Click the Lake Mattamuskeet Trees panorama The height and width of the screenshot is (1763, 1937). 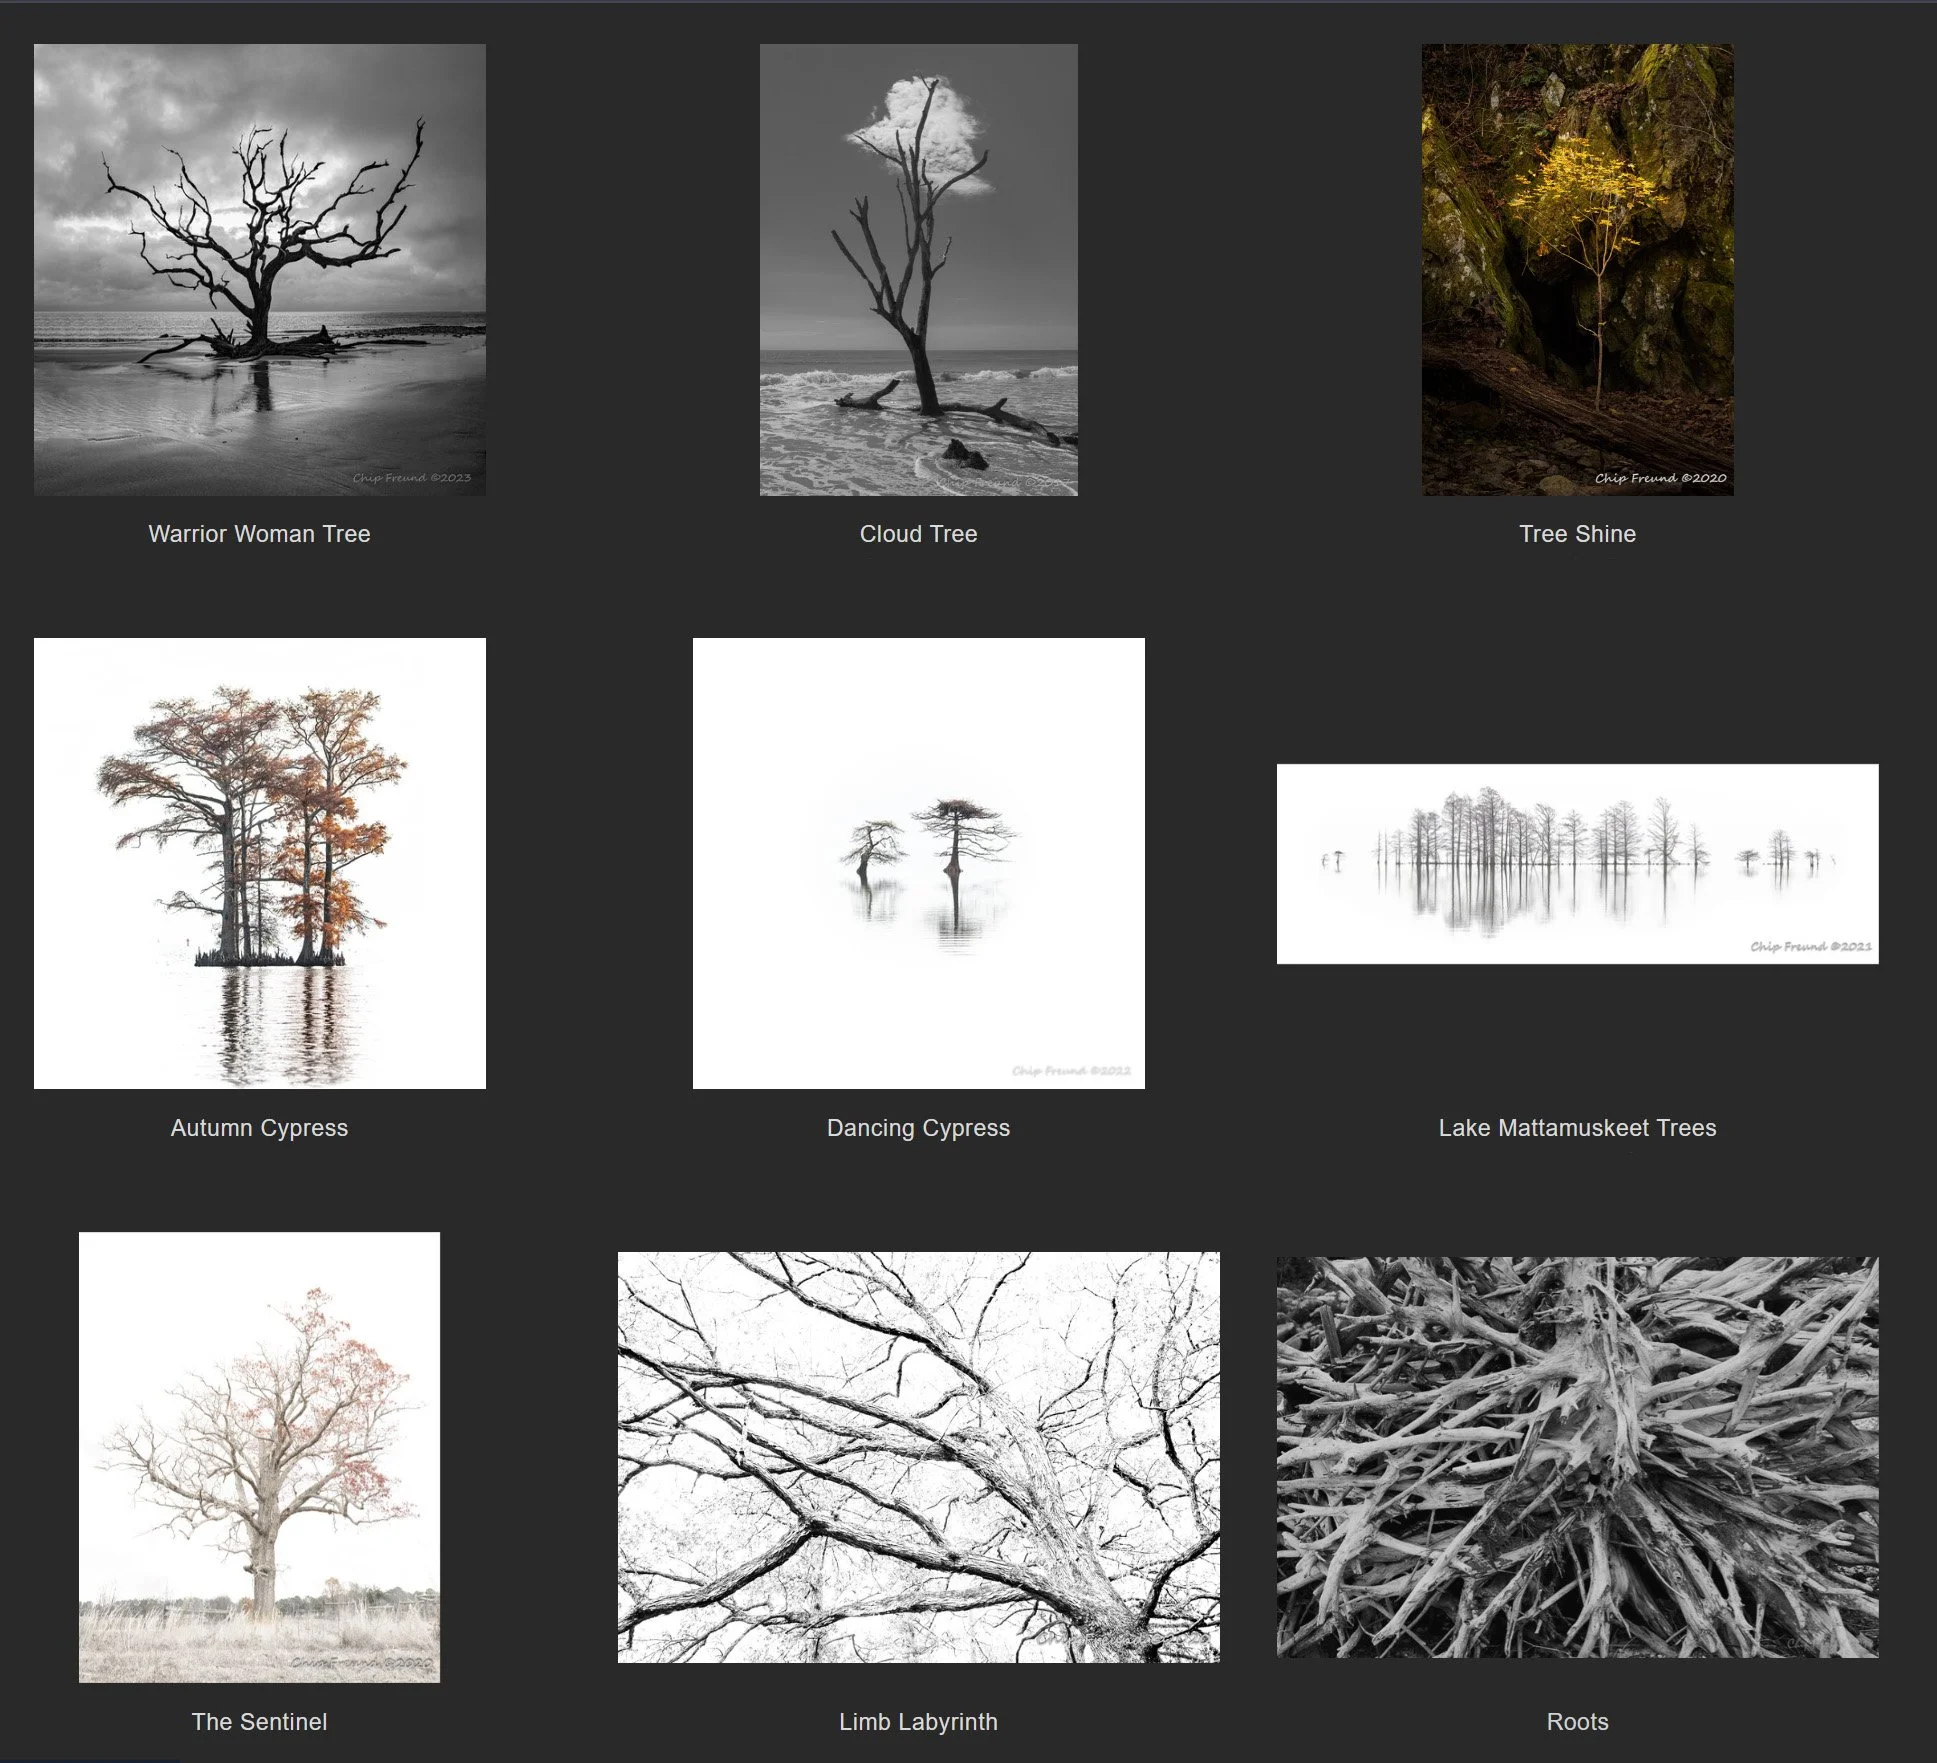(1577, 864)
